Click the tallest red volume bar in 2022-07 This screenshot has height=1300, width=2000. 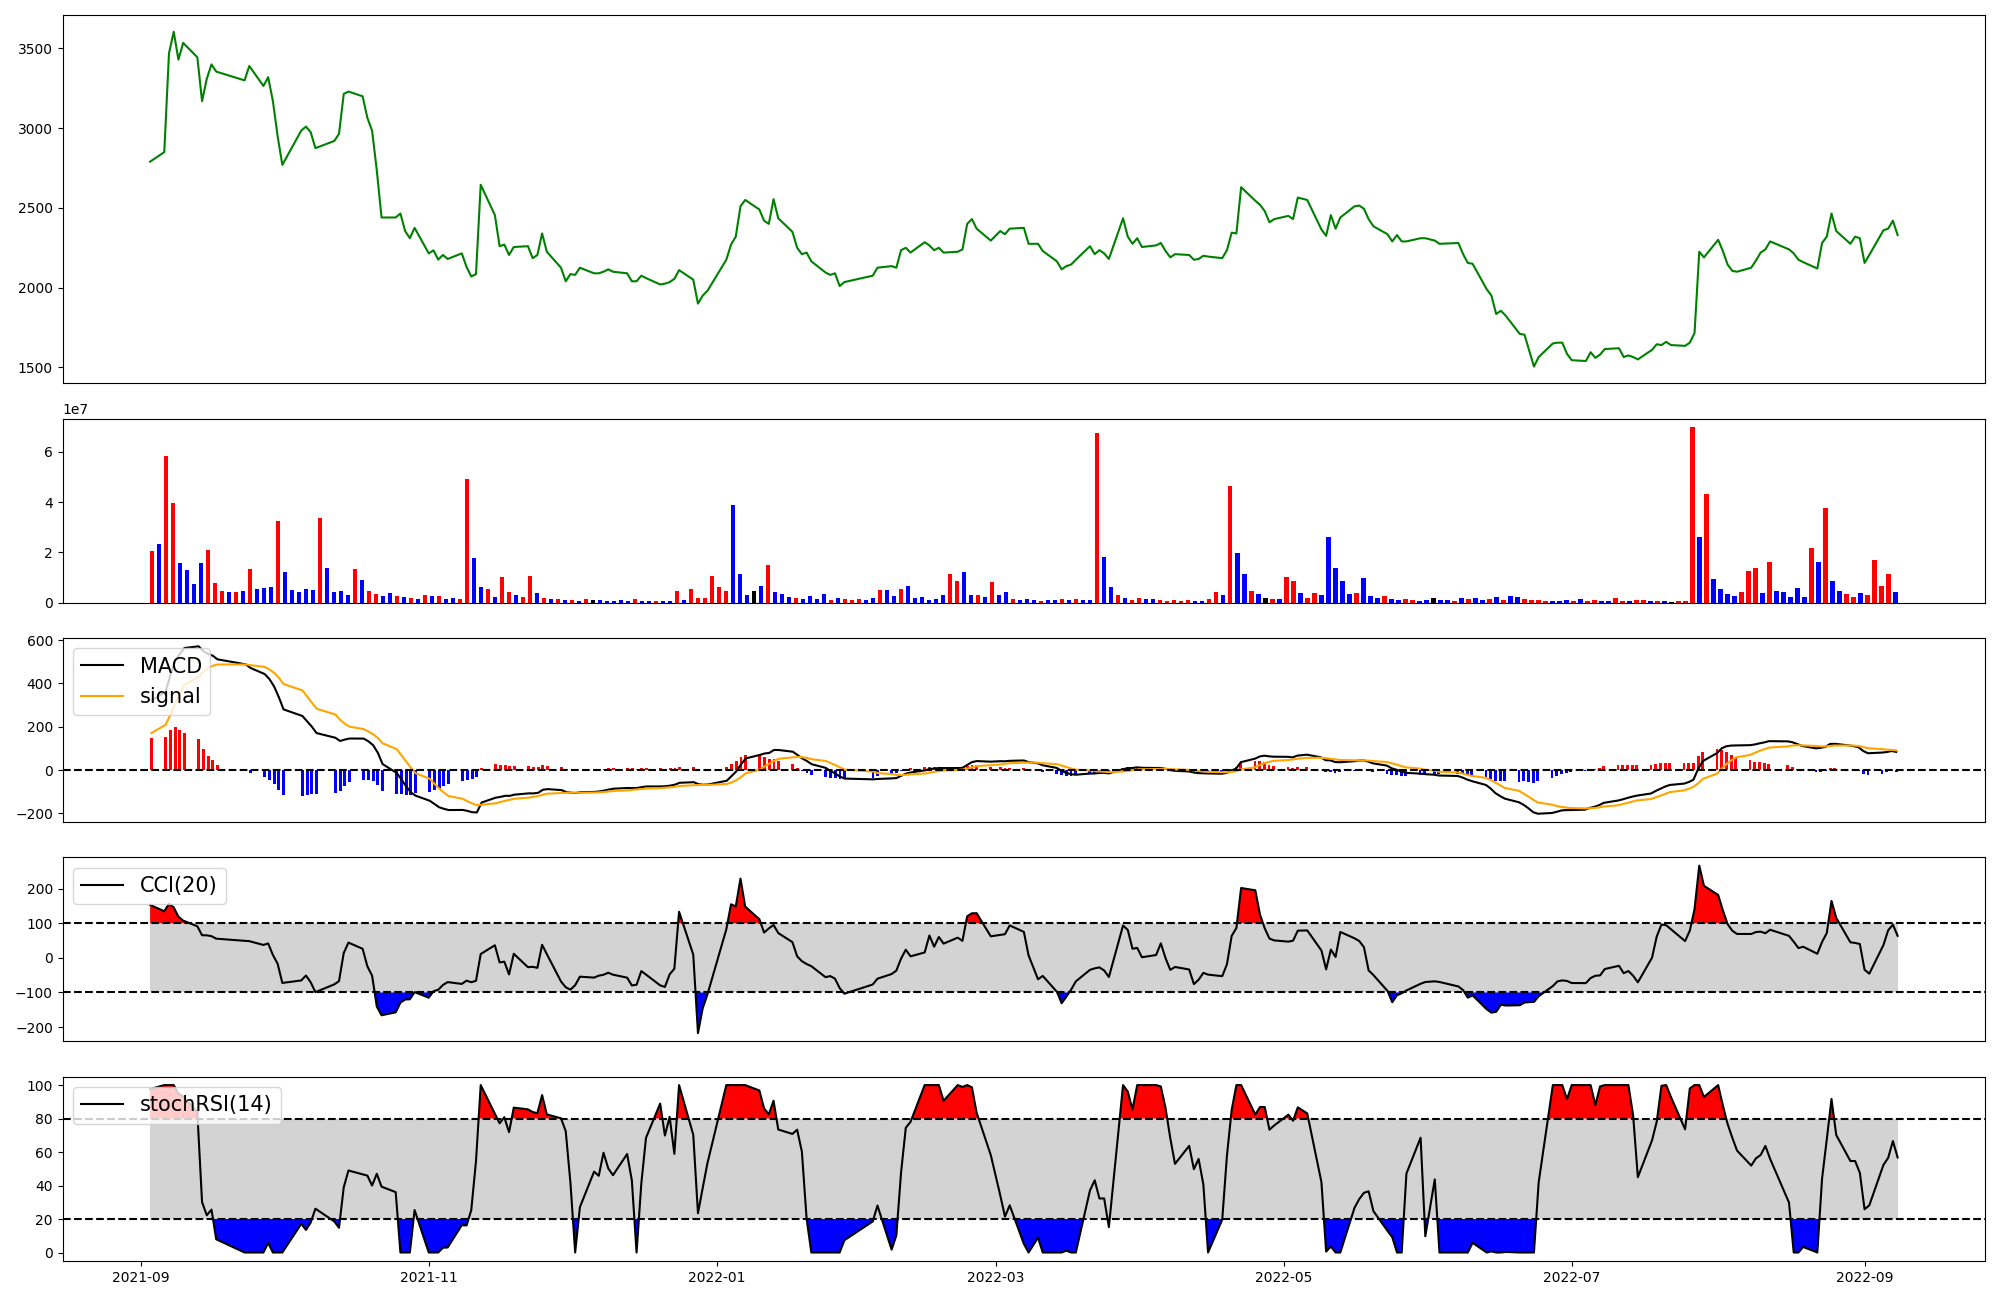(x=1692, y=515)
